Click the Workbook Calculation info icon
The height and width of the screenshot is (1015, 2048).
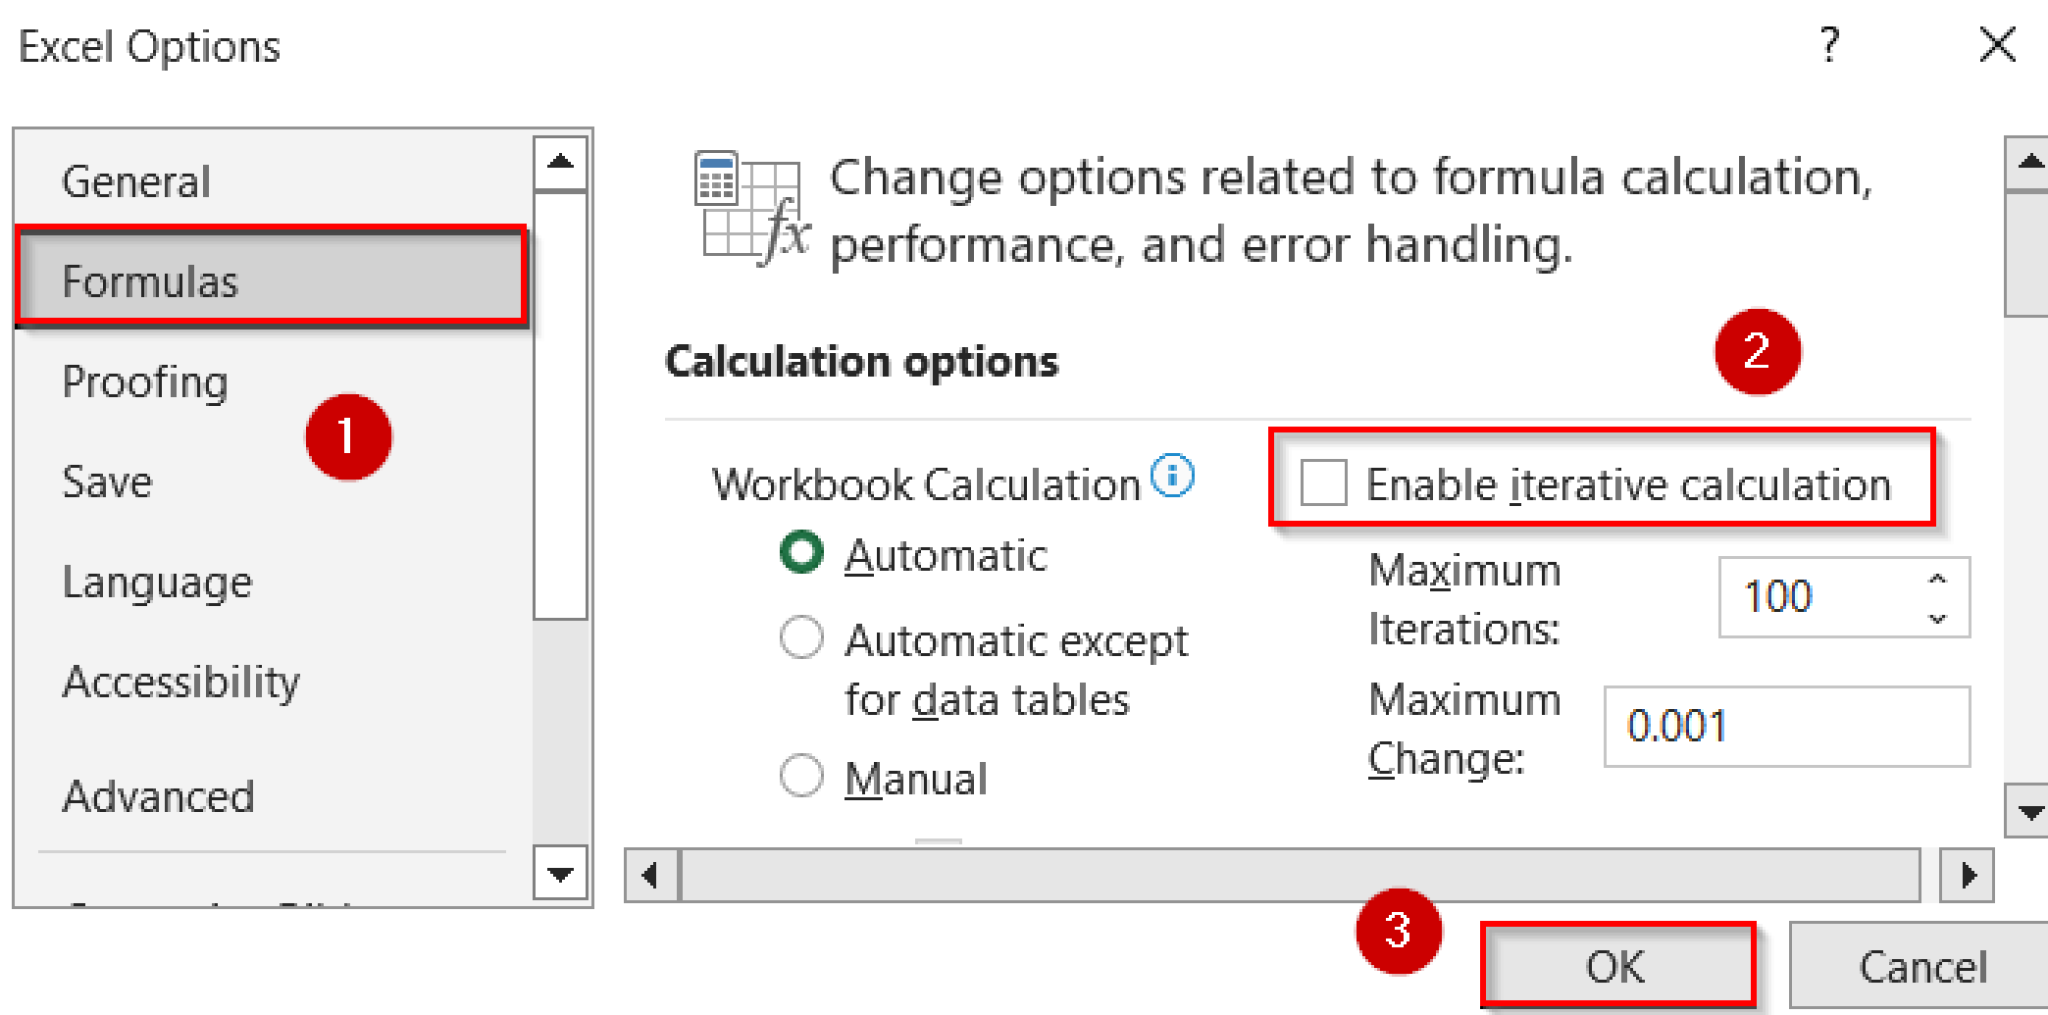tap(1175, 477)
